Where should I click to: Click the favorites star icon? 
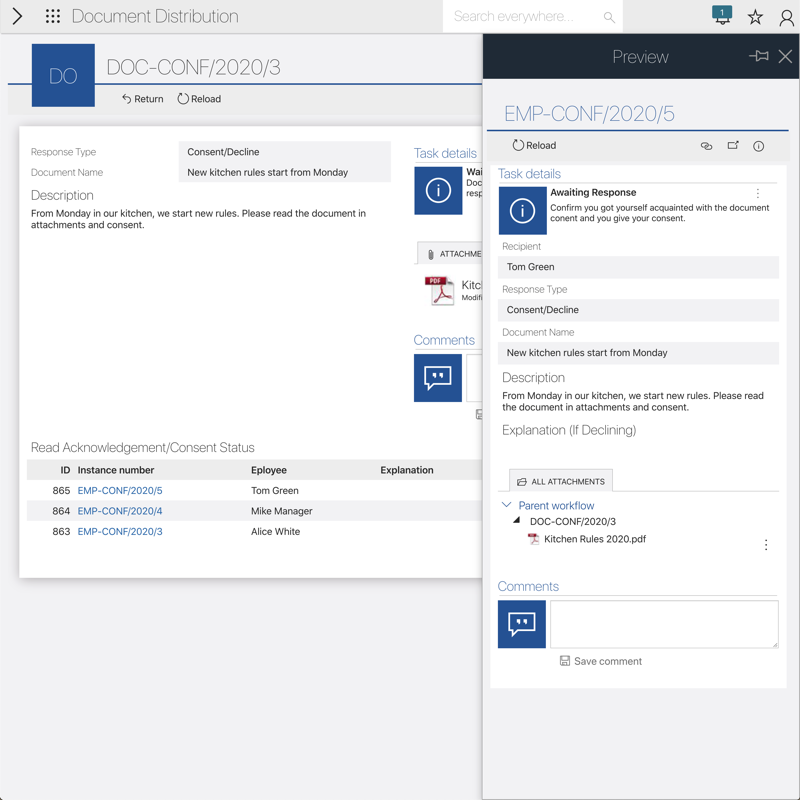(755, 17)
